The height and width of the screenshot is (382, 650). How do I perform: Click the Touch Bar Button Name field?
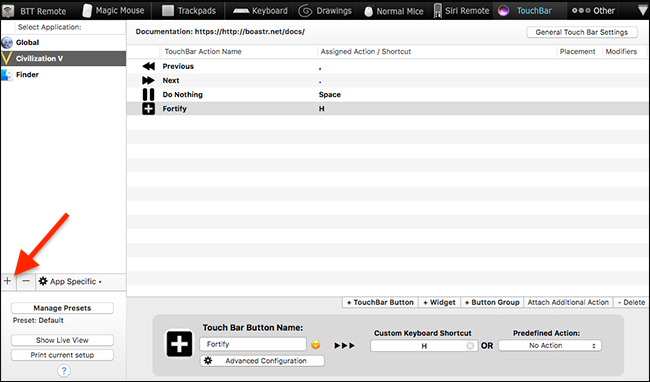253,344
